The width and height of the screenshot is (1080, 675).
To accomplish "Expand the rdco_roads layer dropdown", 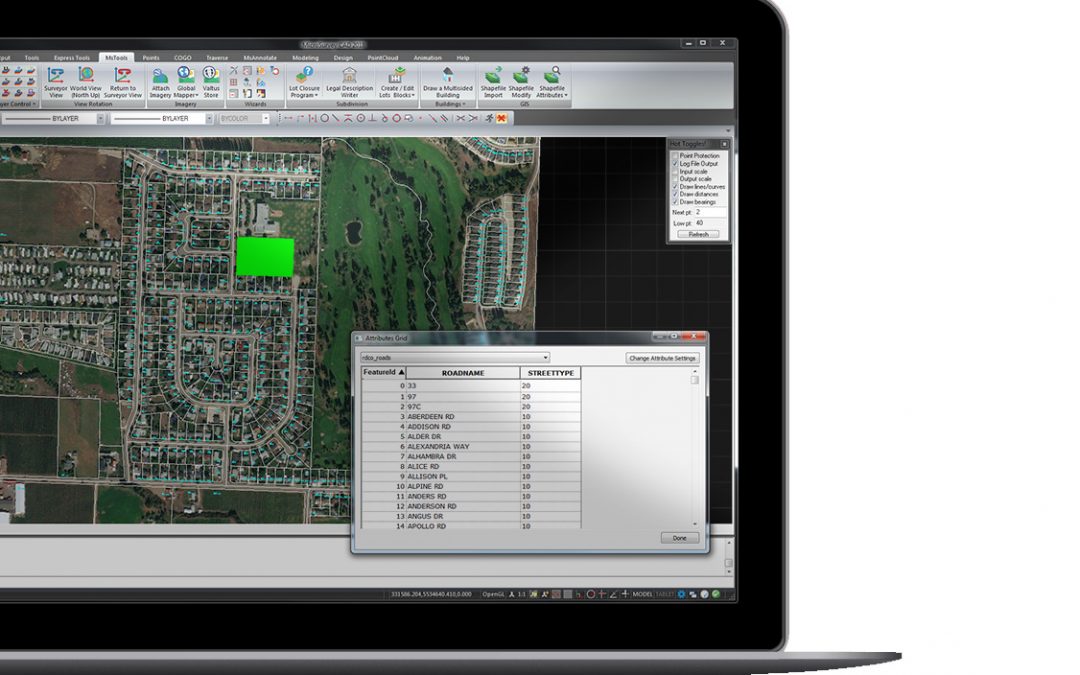I will pos(545,358).
